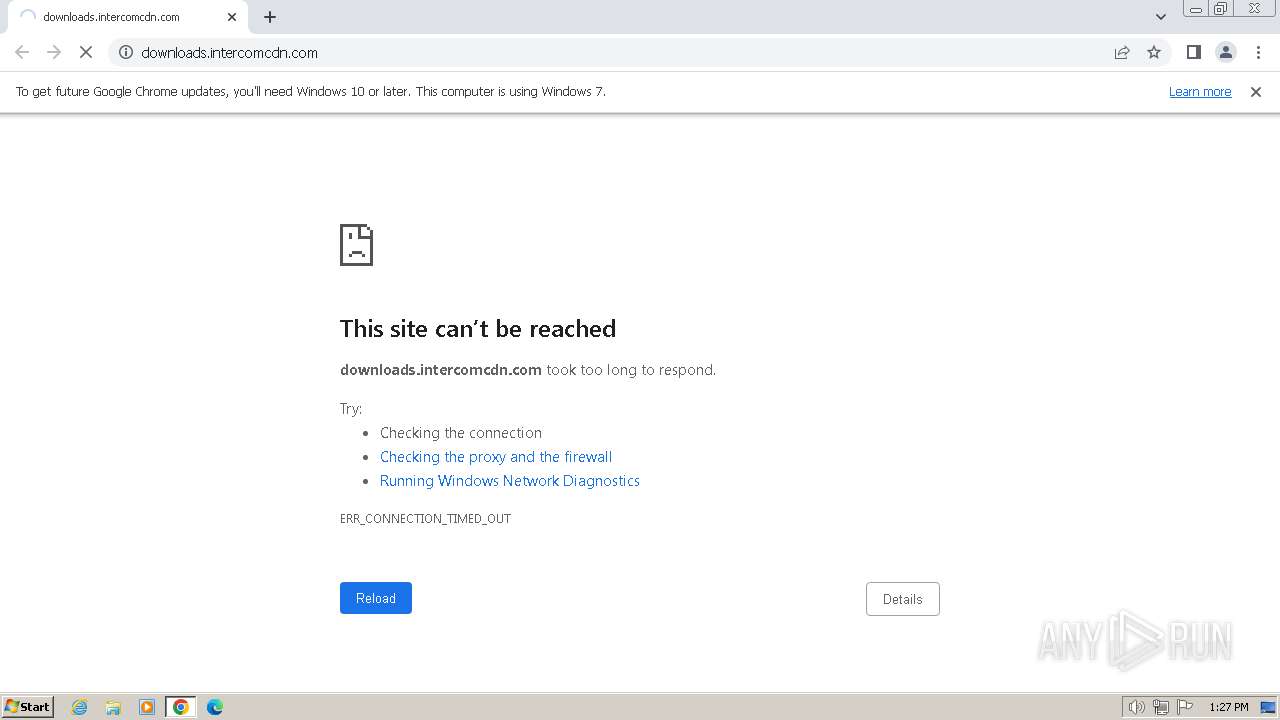Viewport: 1280px width, 720px height.
Task: Run Windows Network Diagnostics link
Action: pyautogui.click(x=510, y=481)
